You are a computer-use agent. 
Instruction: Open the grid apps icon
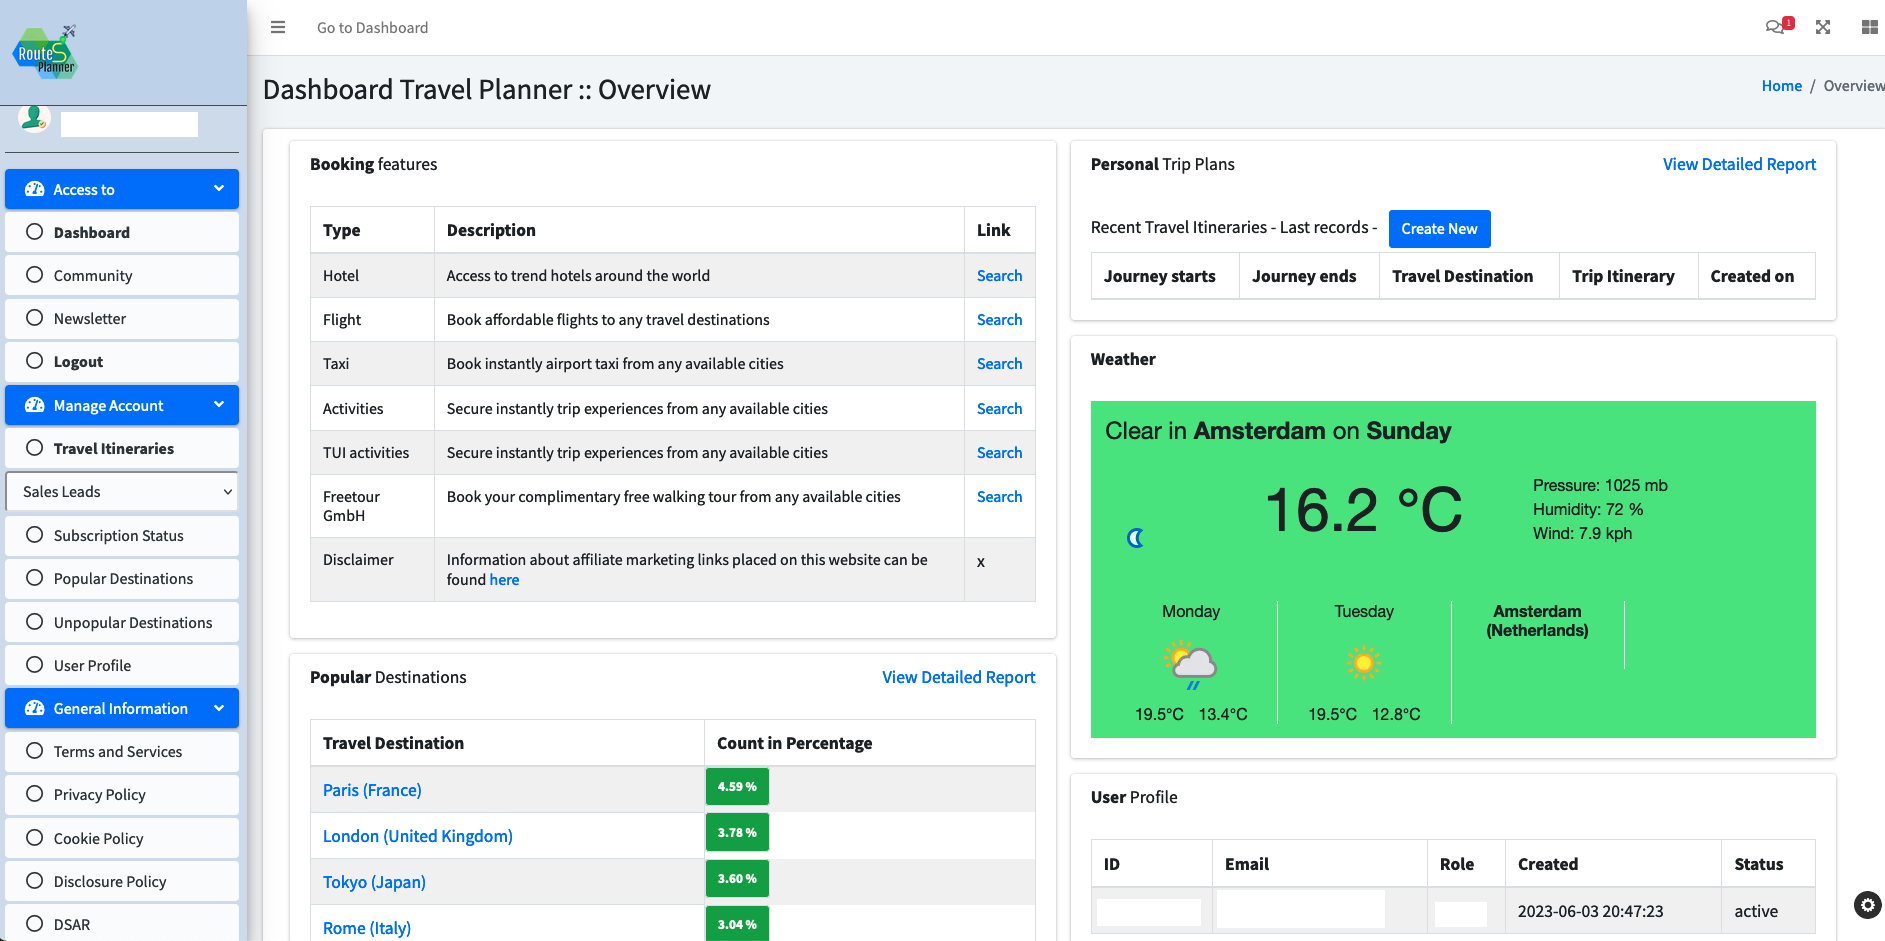click(x=1869, y=27)
